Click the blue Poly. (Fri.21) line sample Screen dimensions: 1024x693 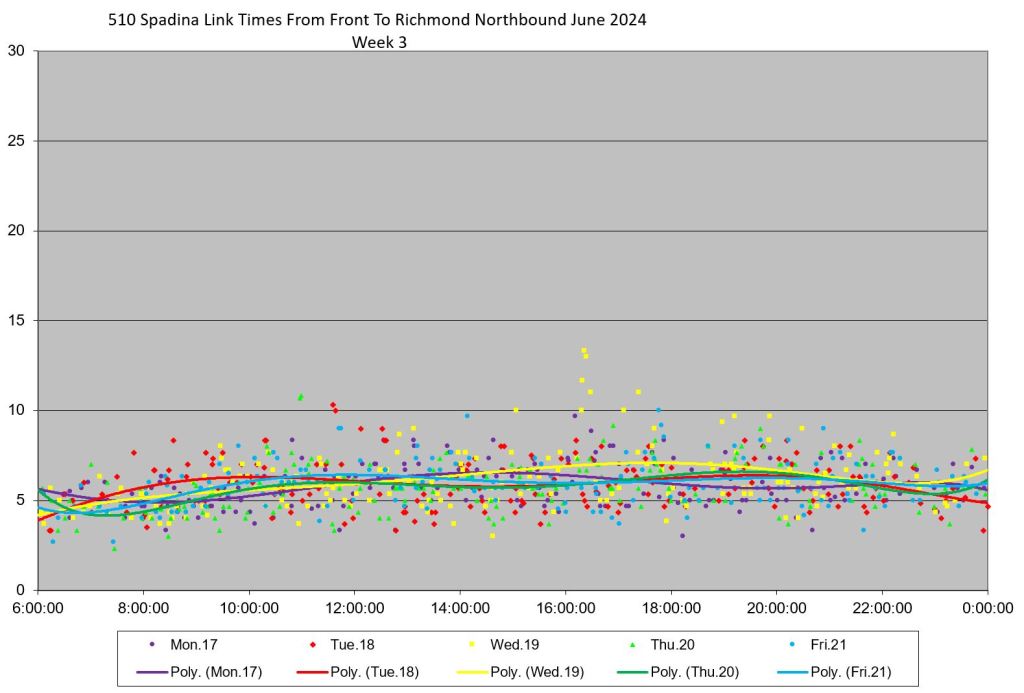tap(794, 672)
